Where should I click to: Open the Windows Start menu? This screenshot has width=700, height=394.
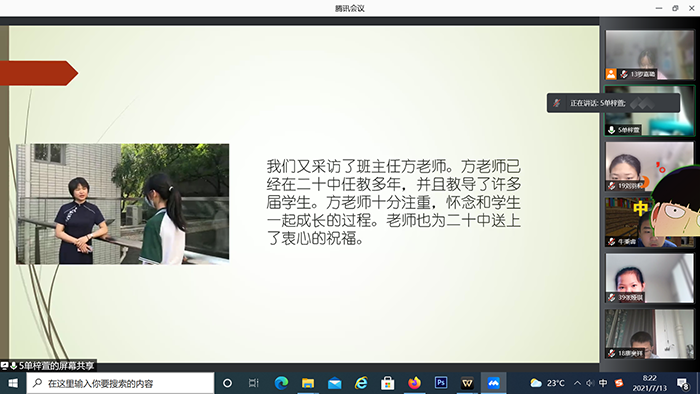(x=13, y=383)
